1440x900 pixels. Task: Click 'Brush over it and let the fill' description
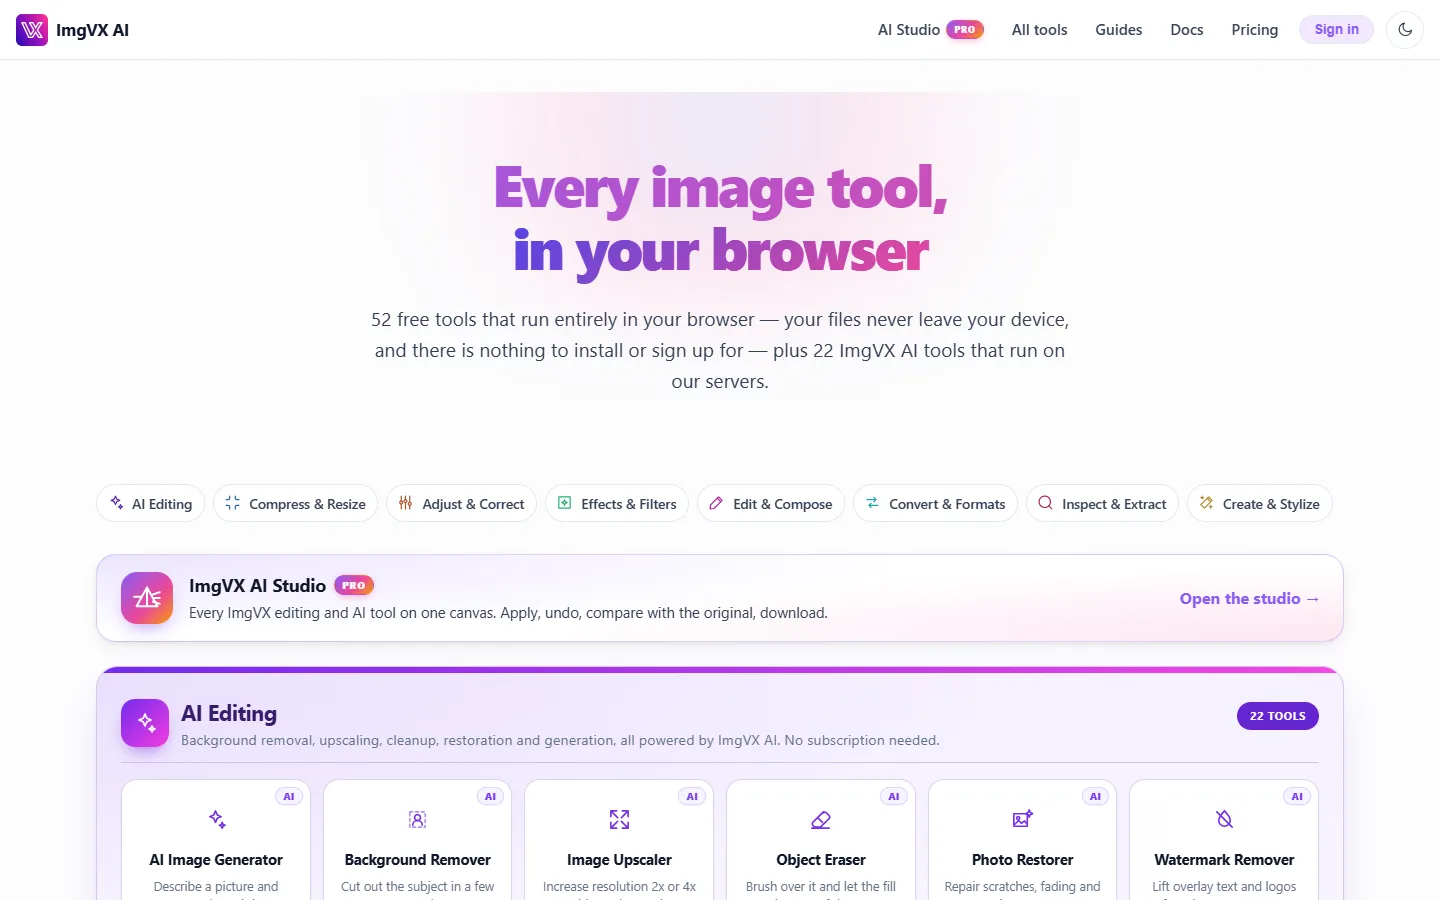tap(821, 887)
